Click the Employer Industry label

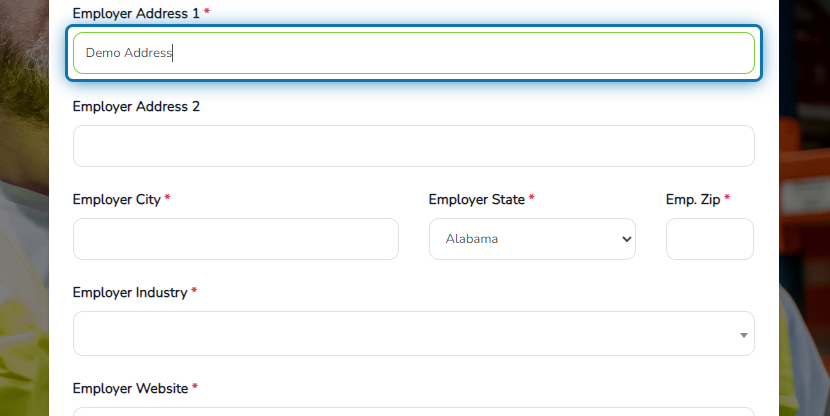130,293
